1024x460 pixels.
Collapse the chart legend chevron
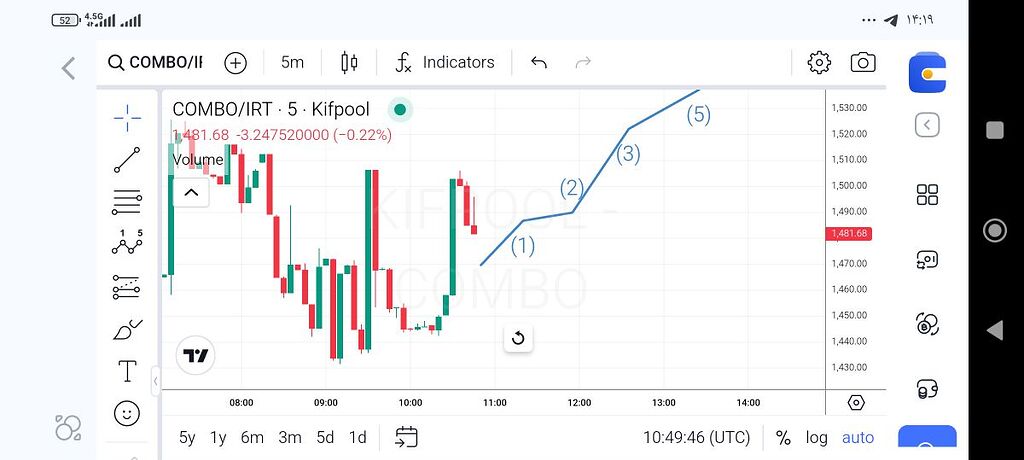click(x=191, y=193)
